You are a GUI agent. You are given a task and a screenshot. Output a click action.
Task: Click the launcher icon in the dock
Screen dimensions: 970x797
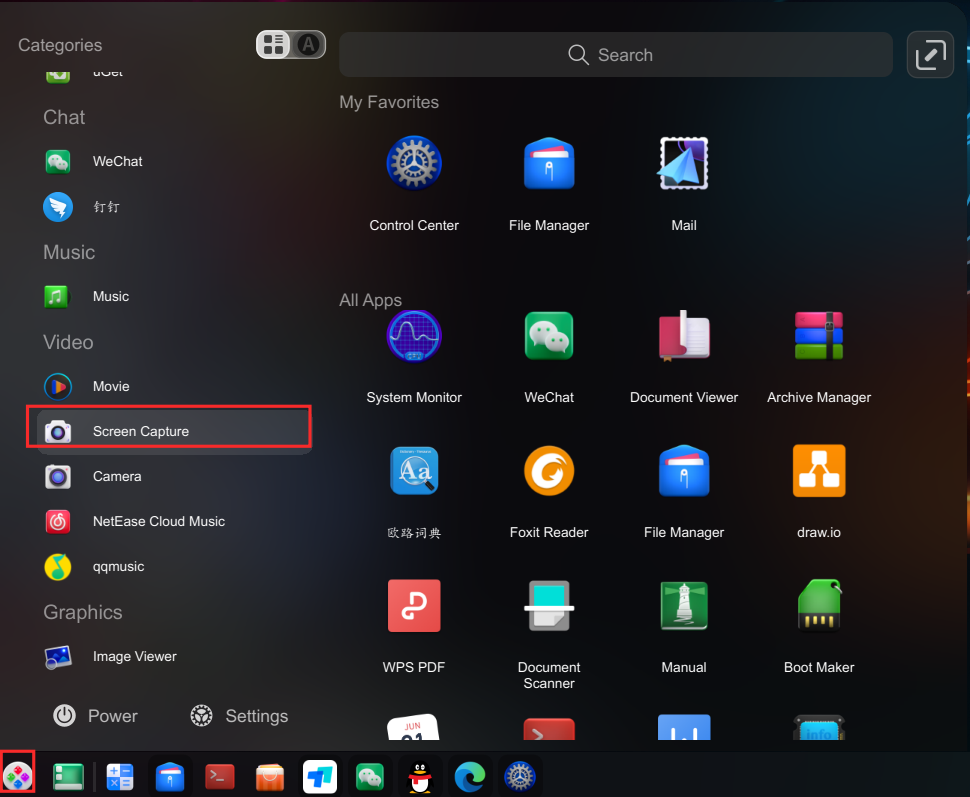point(17,776)
